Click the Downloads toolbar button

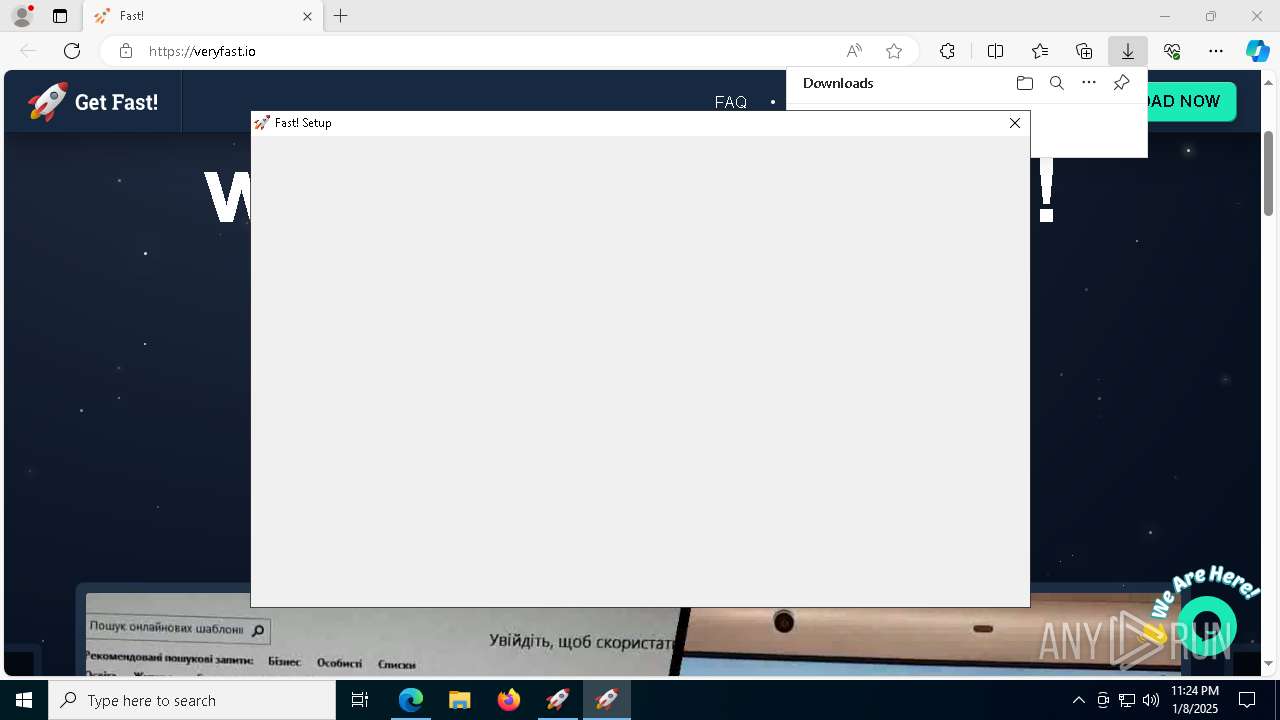click(1128, 51)
